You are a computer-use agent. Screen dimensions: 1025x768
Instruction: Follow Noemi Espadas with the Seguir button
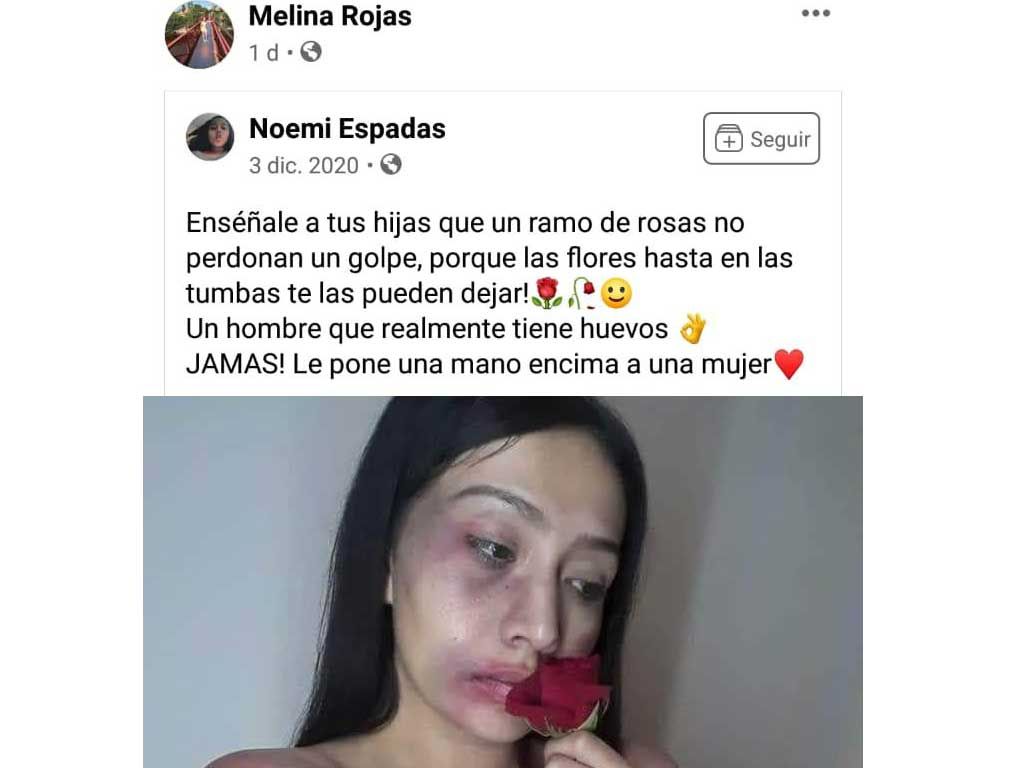[x=761, y=139]
